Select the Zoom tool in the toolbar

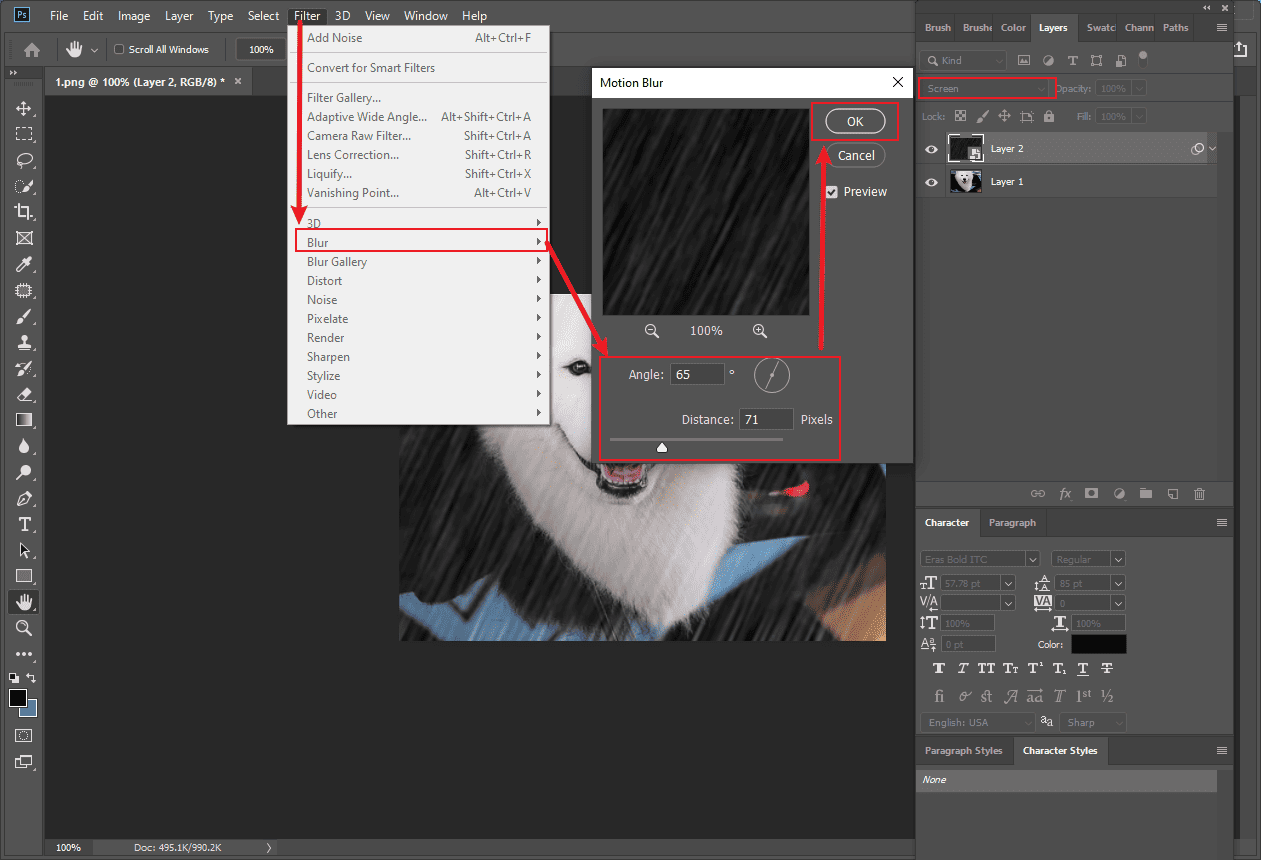click(24, 628)
